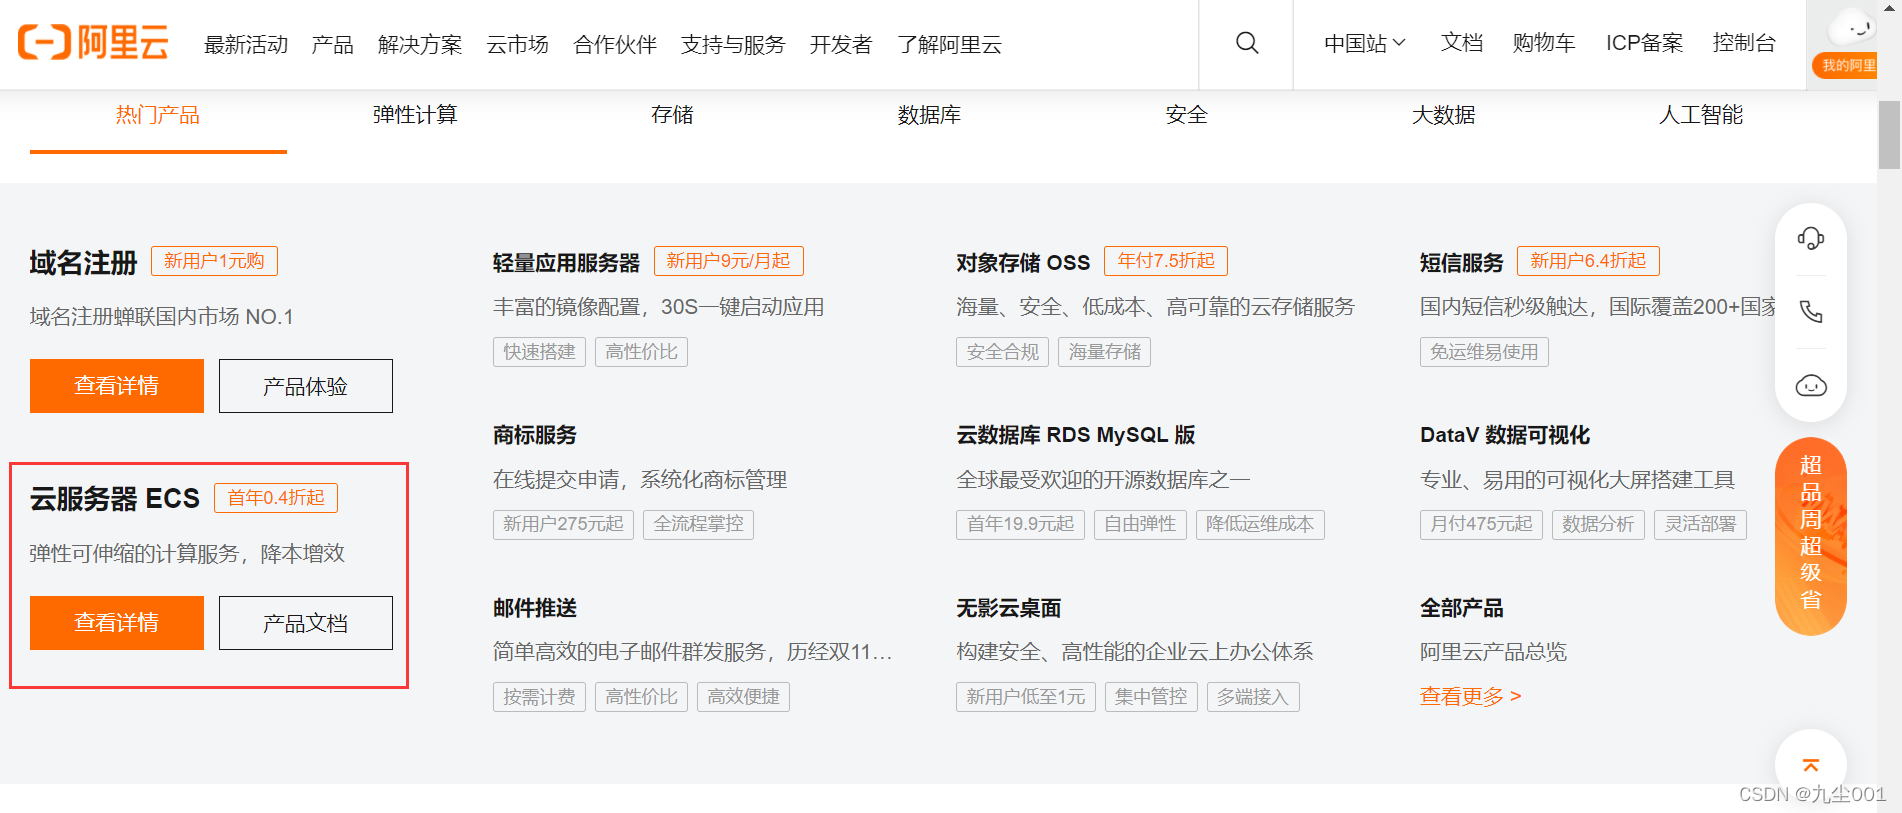This screenshot has width=1902, height=813.
Task: Open the 最新活动 menu
Action: 246,44
